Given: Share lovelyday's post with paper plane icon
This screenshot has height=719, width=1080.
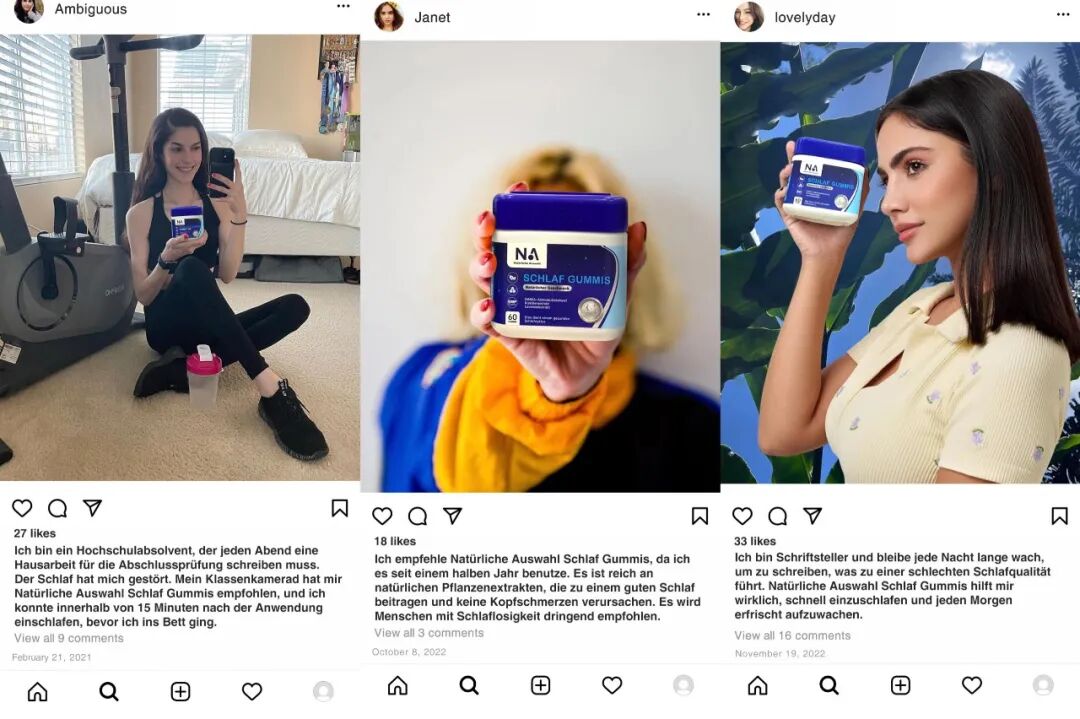Looking at the screenshot, I should [813, 515].
